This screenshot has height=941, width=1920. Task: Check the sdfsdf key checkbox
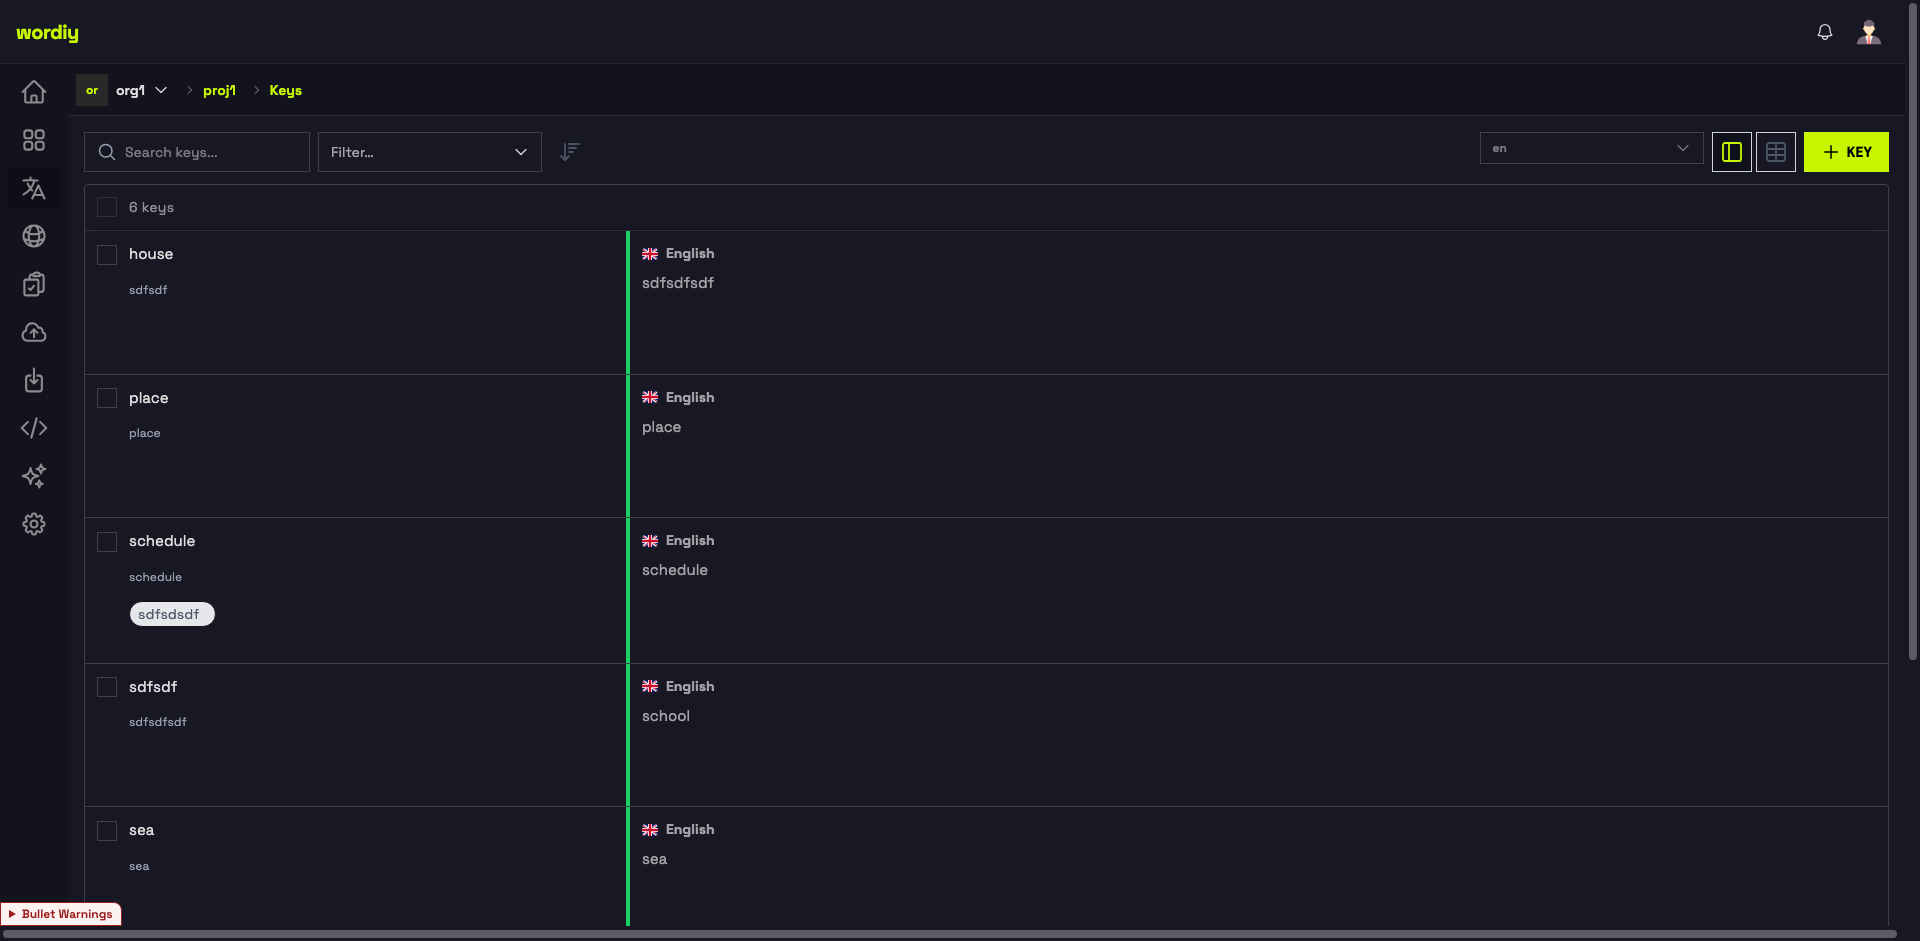pyautogui.click(x=107, y=687)
